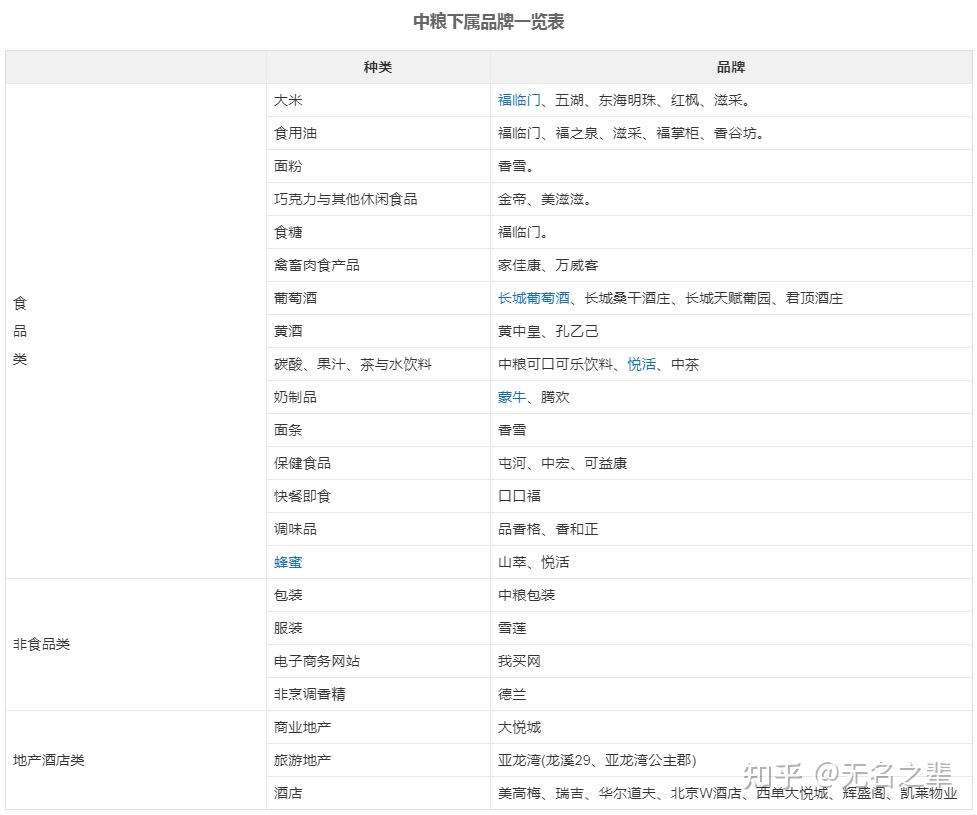Select the 食糖 category cell
The image size is (977, 815).
click(378, 232)
